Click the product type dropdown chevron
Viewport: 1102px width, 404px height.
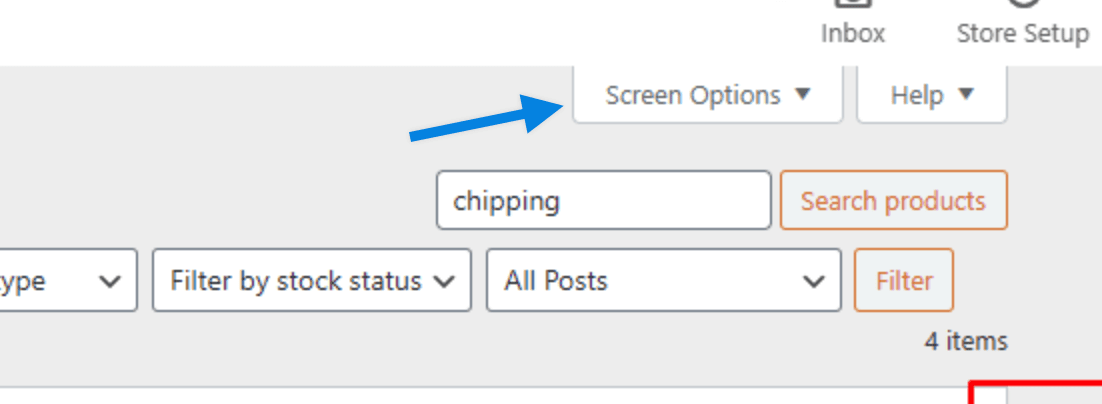(x=110, y=282)
